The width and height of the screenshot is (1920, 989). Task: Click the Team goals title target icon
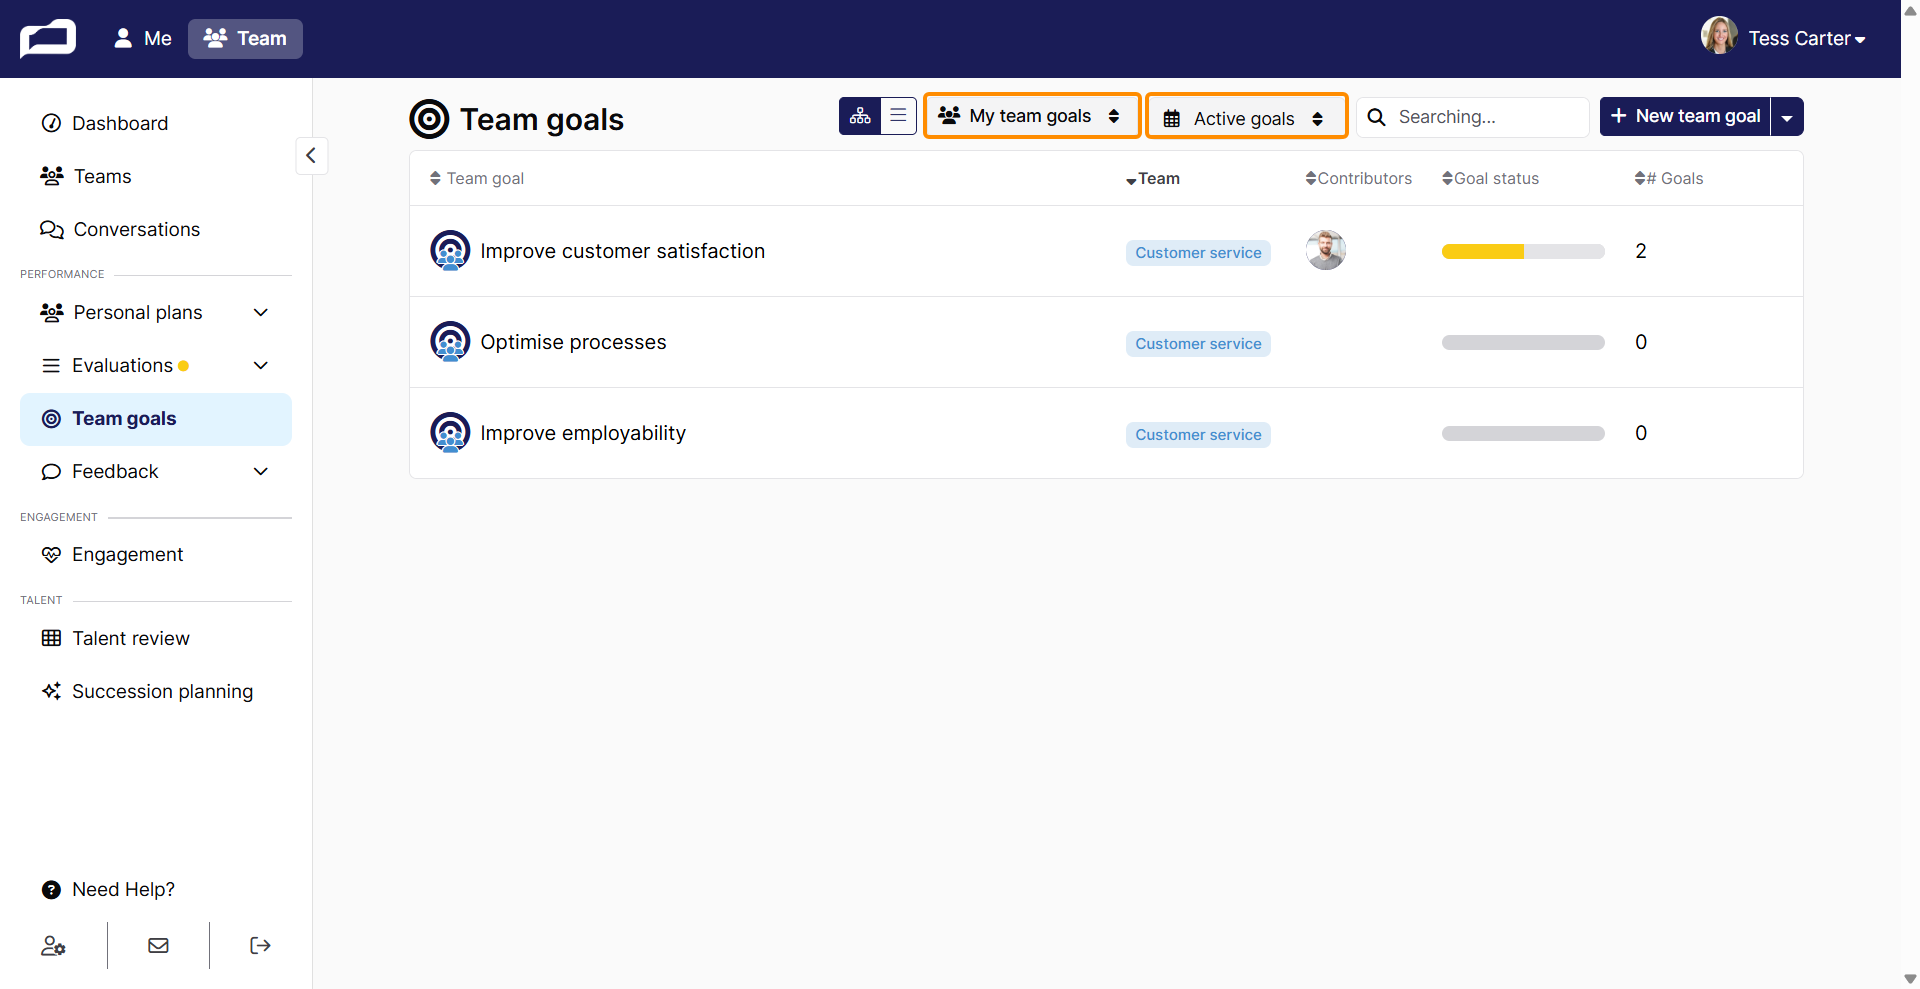tap(429, 119)
